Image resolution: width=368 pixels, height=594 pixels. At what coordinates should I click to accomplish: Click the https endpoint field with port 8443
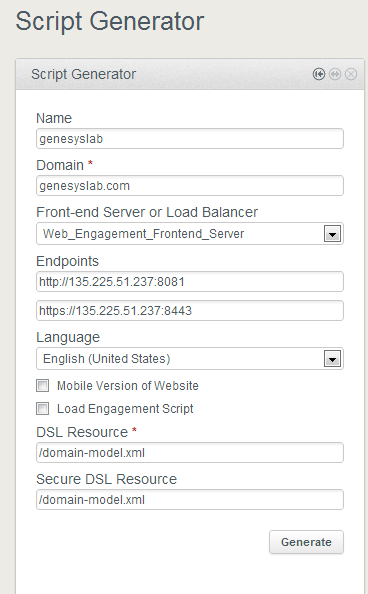point(190,311)
